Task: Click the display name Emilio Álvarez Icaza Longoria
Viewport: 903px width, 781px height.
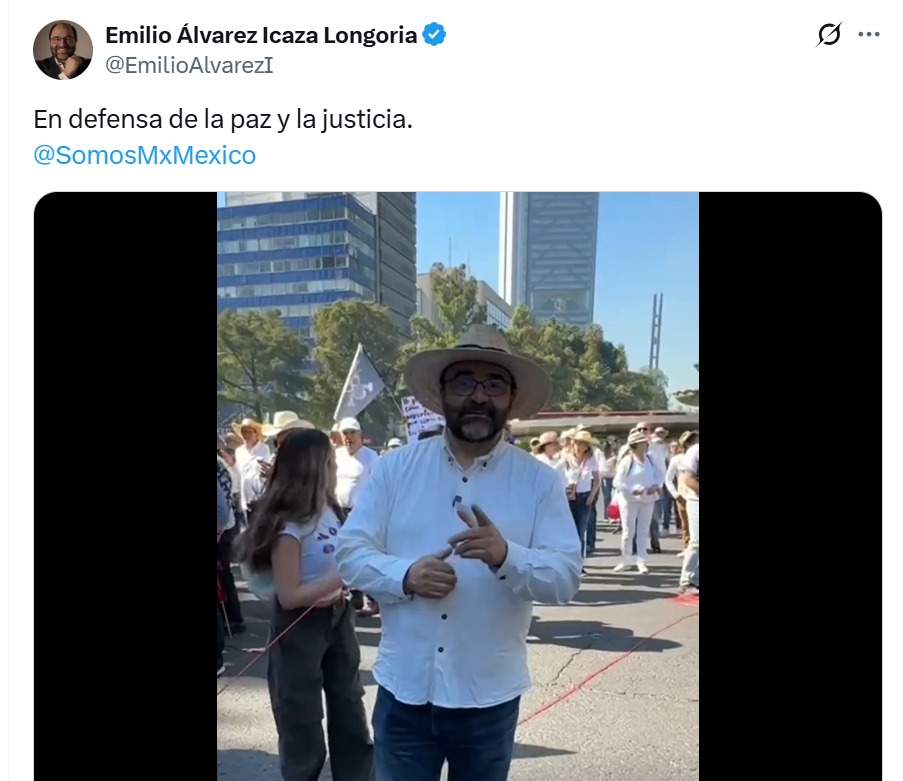Action: point(261,35)
